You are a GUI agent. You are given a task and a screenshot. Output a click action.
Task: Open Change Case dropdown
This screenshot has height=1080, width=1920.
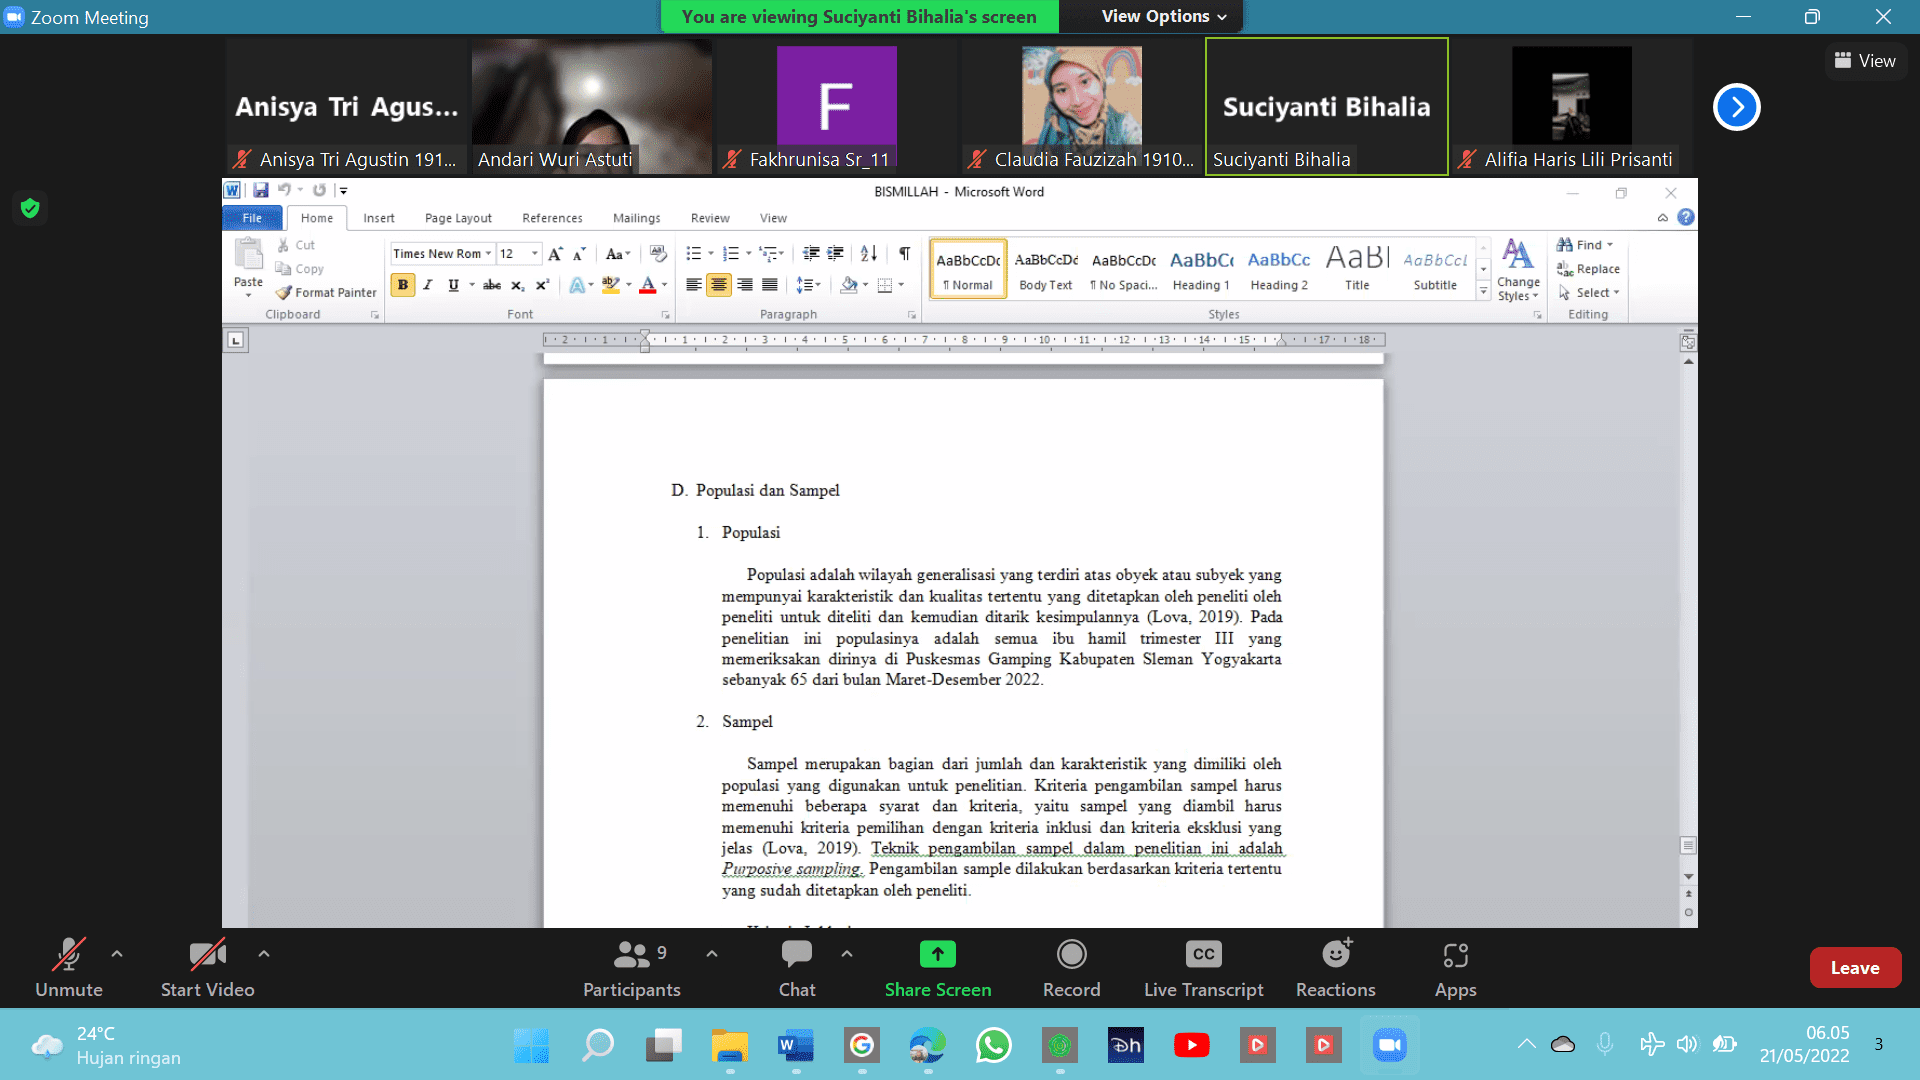[618, 254]
